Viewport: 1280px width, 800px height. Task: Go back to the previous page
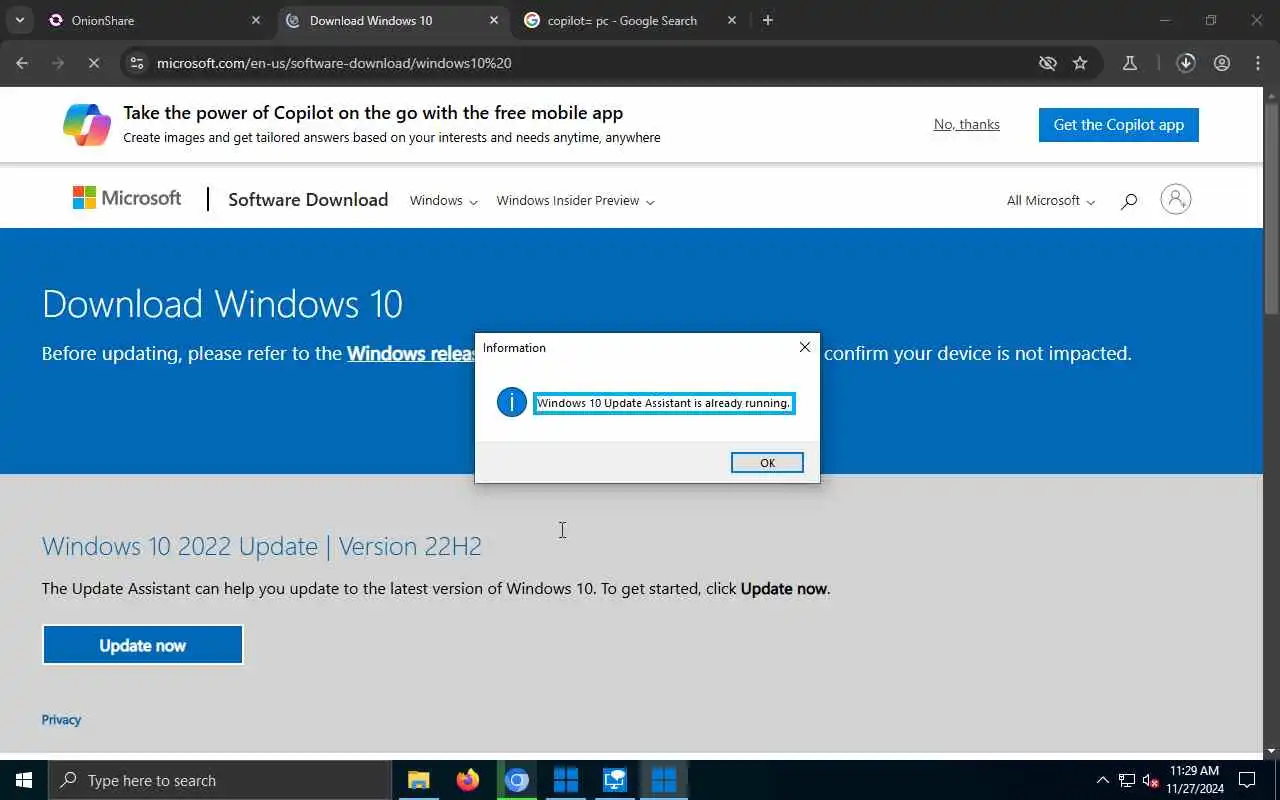point(22,63)
